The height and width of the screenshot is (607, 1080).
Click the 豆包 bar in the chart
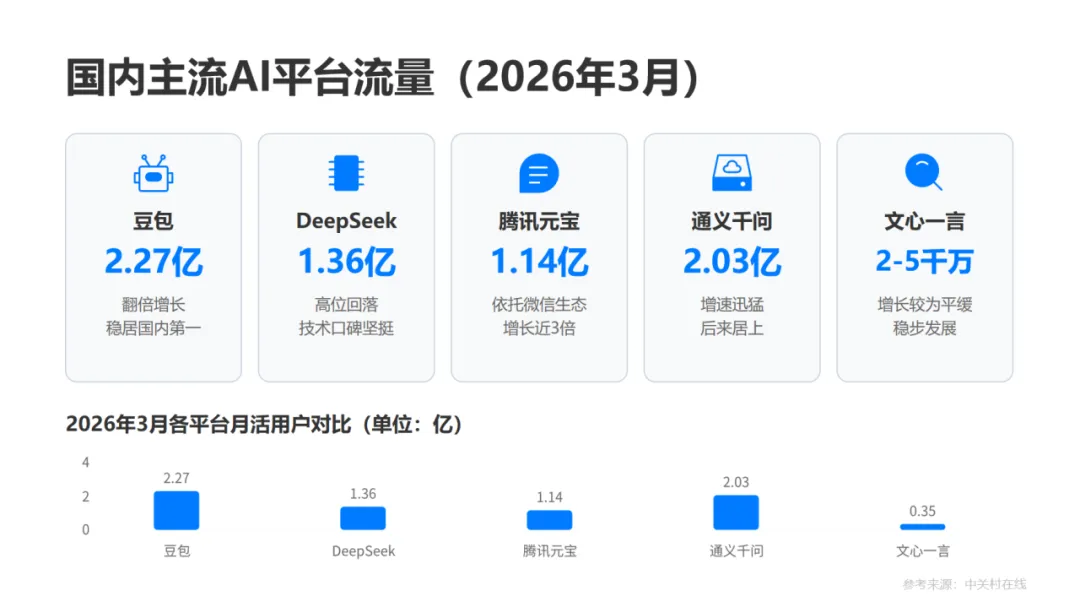point(176,511)
